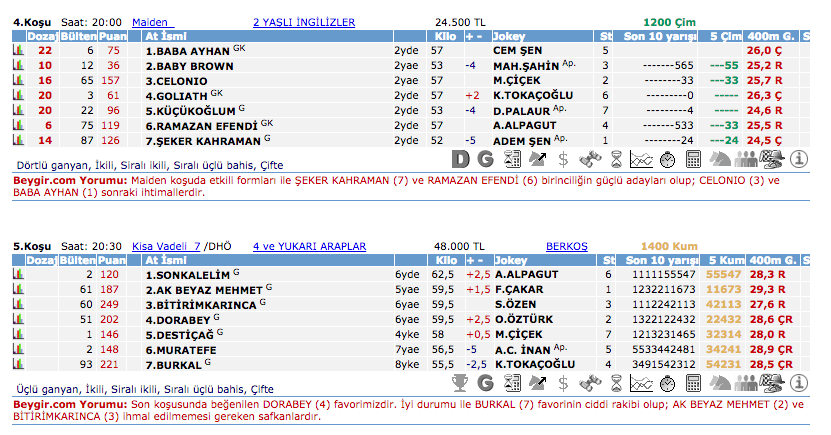This screenshot has width=831, height=435.
Task: Open the 2 YAŞLI İNGİLİZLER link
Action: pos(303,21)
